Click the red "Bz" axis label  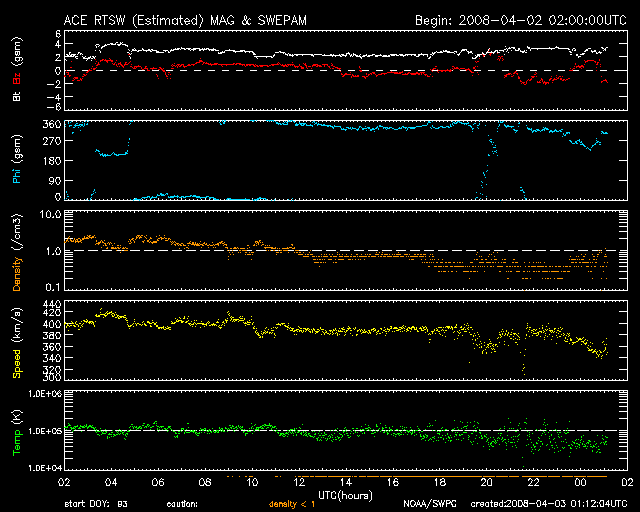[x=17, y=78]
